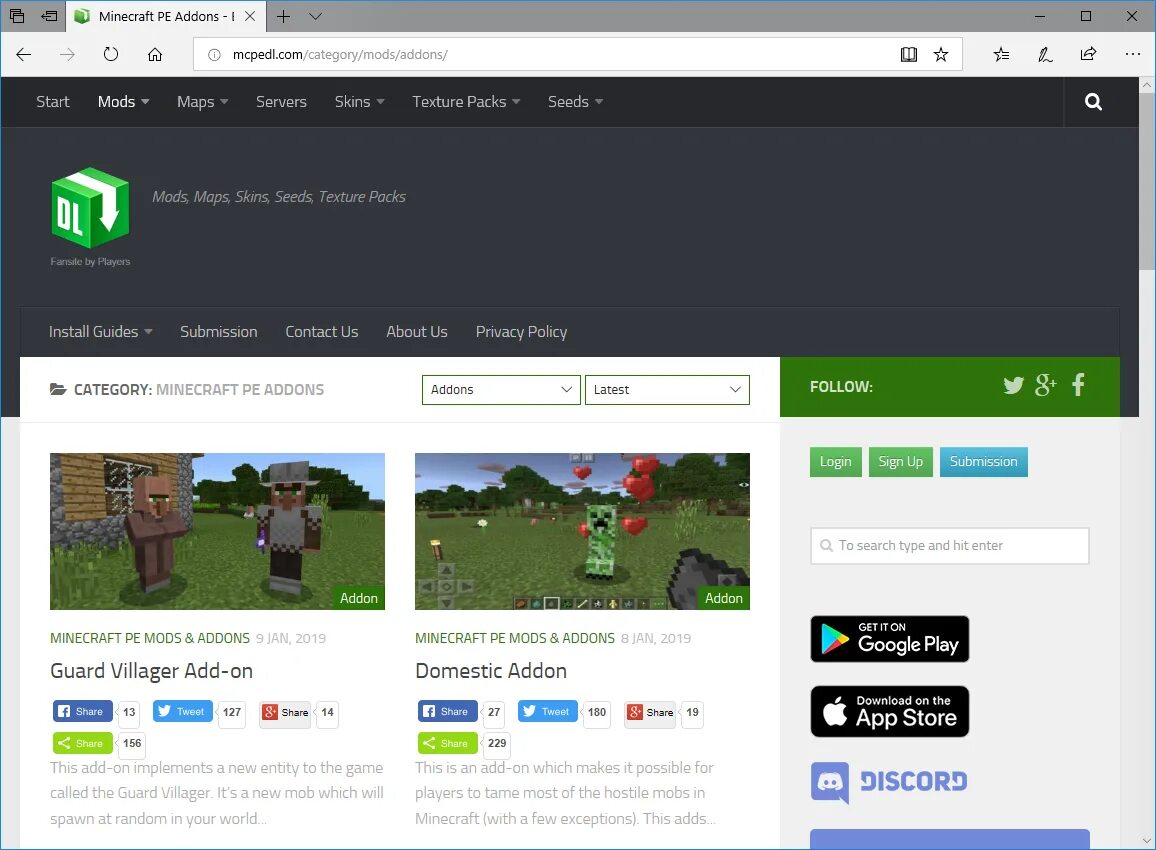Click Get it on Google Play badge

point(890,639)
